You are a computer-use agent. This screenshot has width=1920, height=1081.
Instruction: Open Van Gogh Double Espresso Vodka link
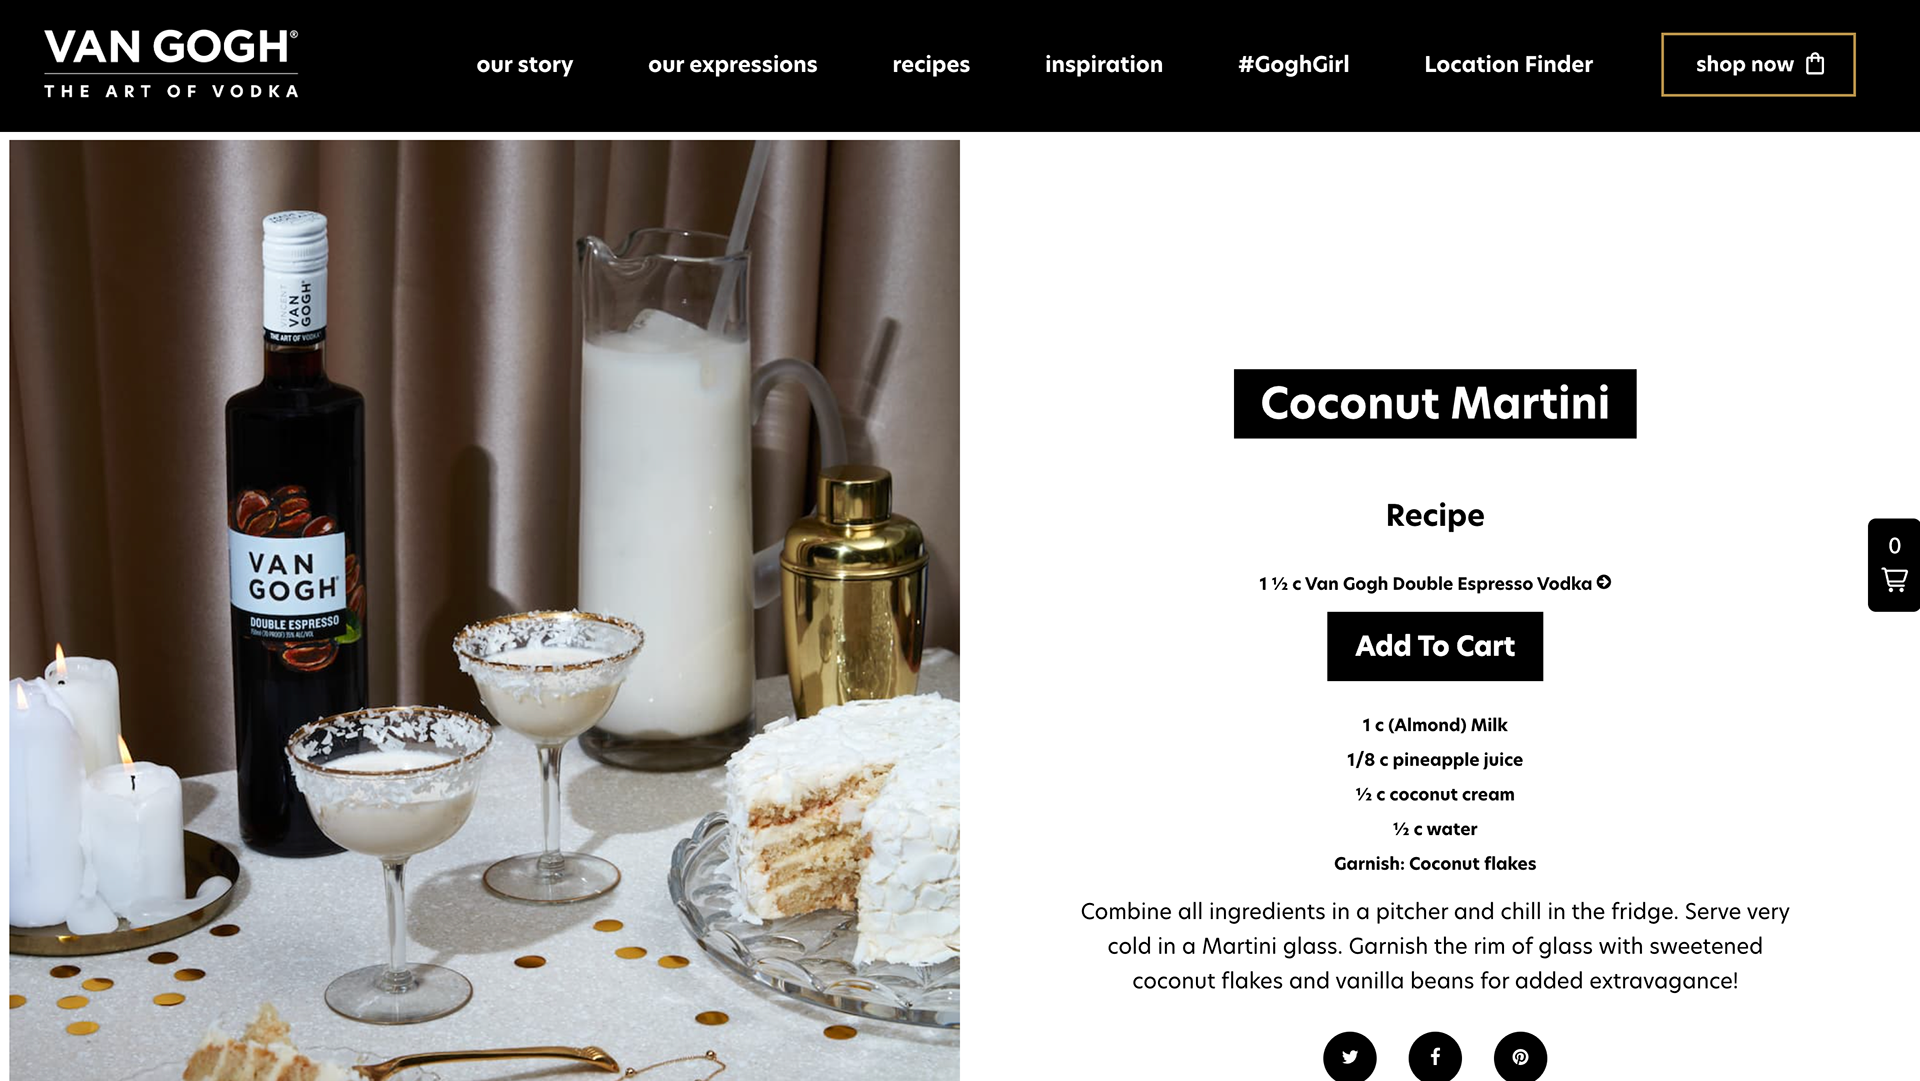(1425, 583)
